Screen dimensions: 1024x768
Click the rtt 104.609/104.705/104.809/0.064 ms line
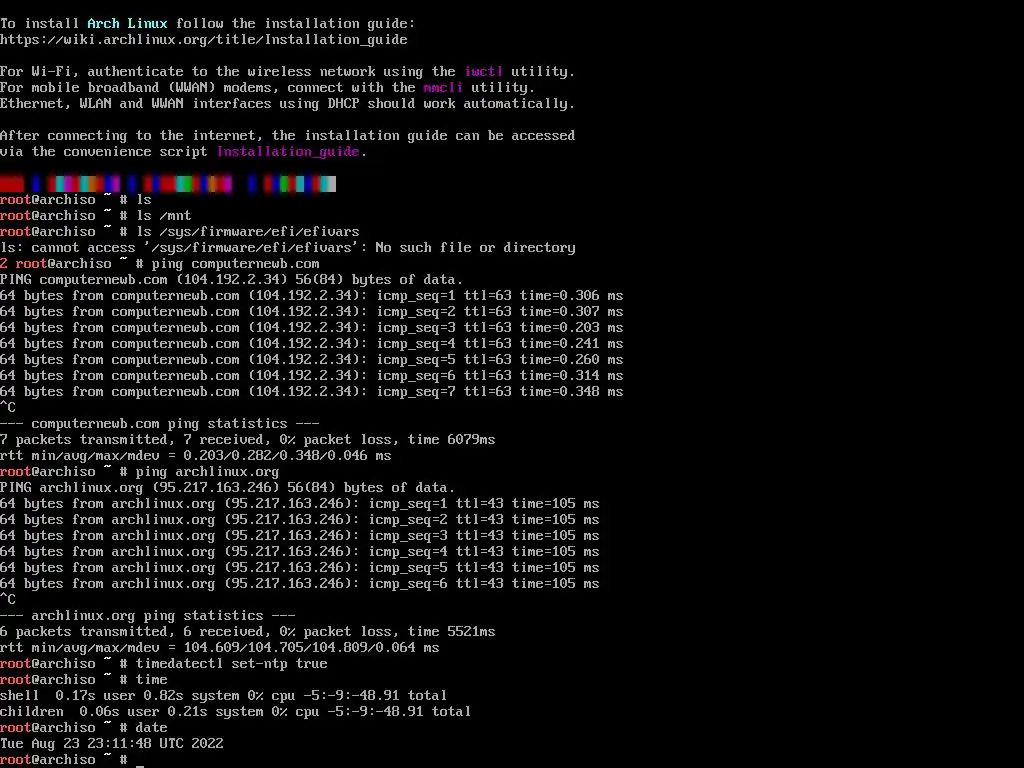tap(219, 648)
